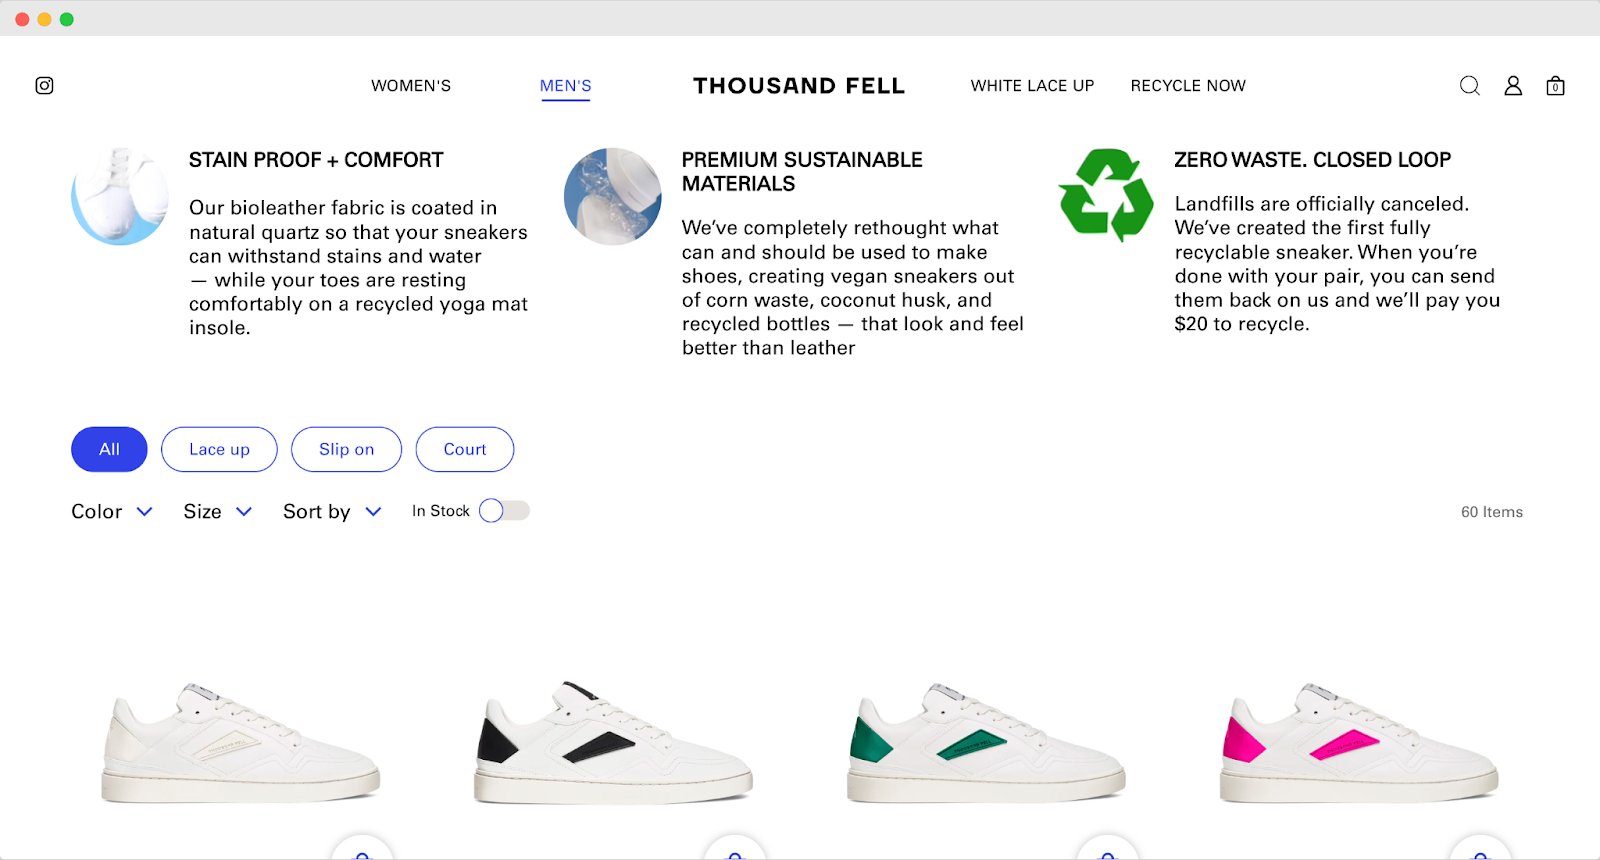Select the Court filter pill

464,449
